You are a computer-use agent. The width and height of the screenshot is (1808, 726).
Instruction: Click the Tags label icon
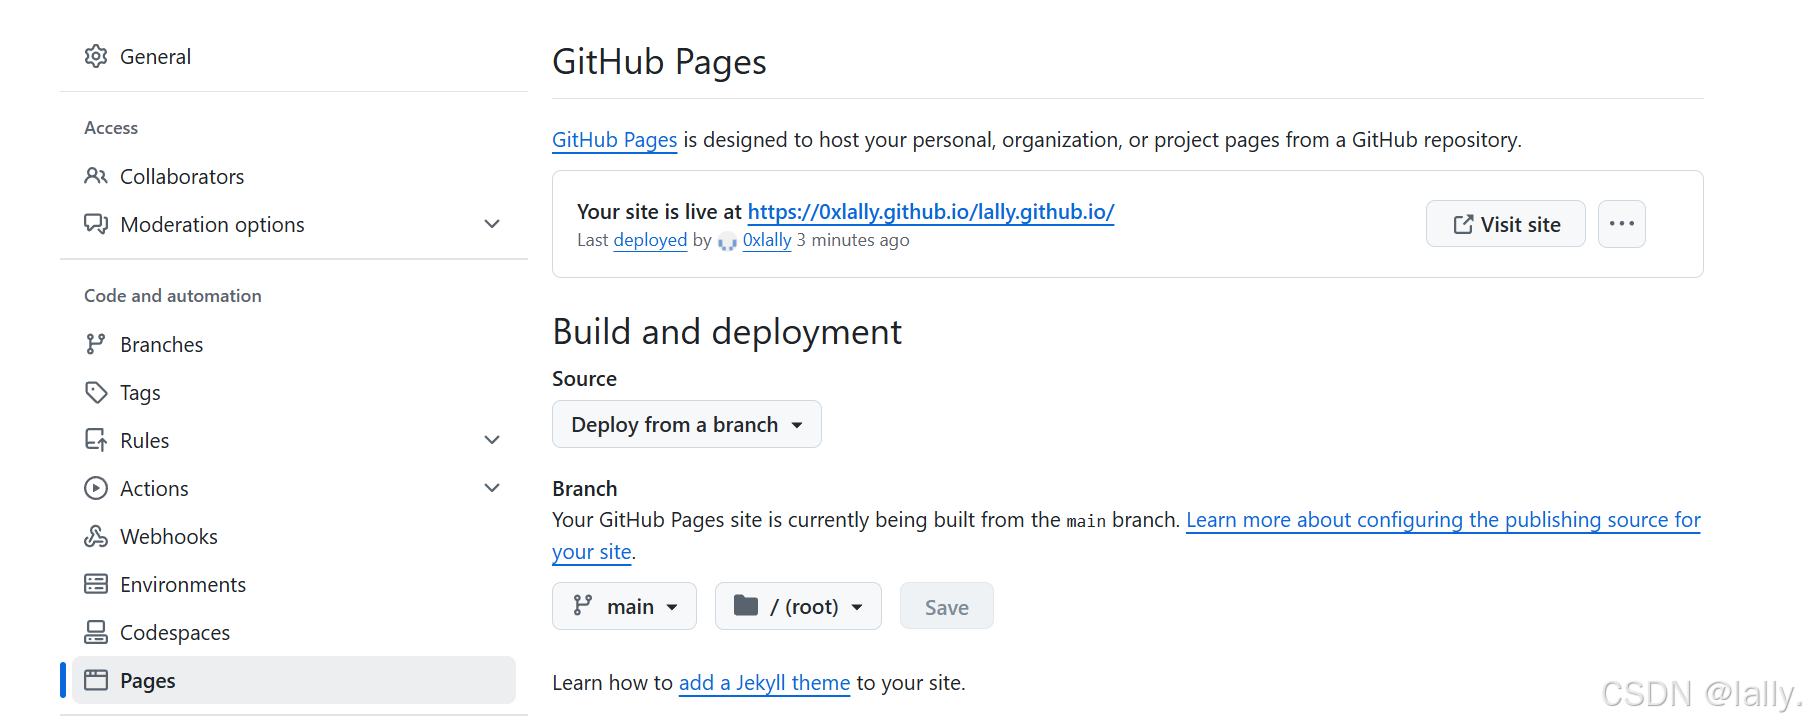pyautogui.click(x=96, y=392)
